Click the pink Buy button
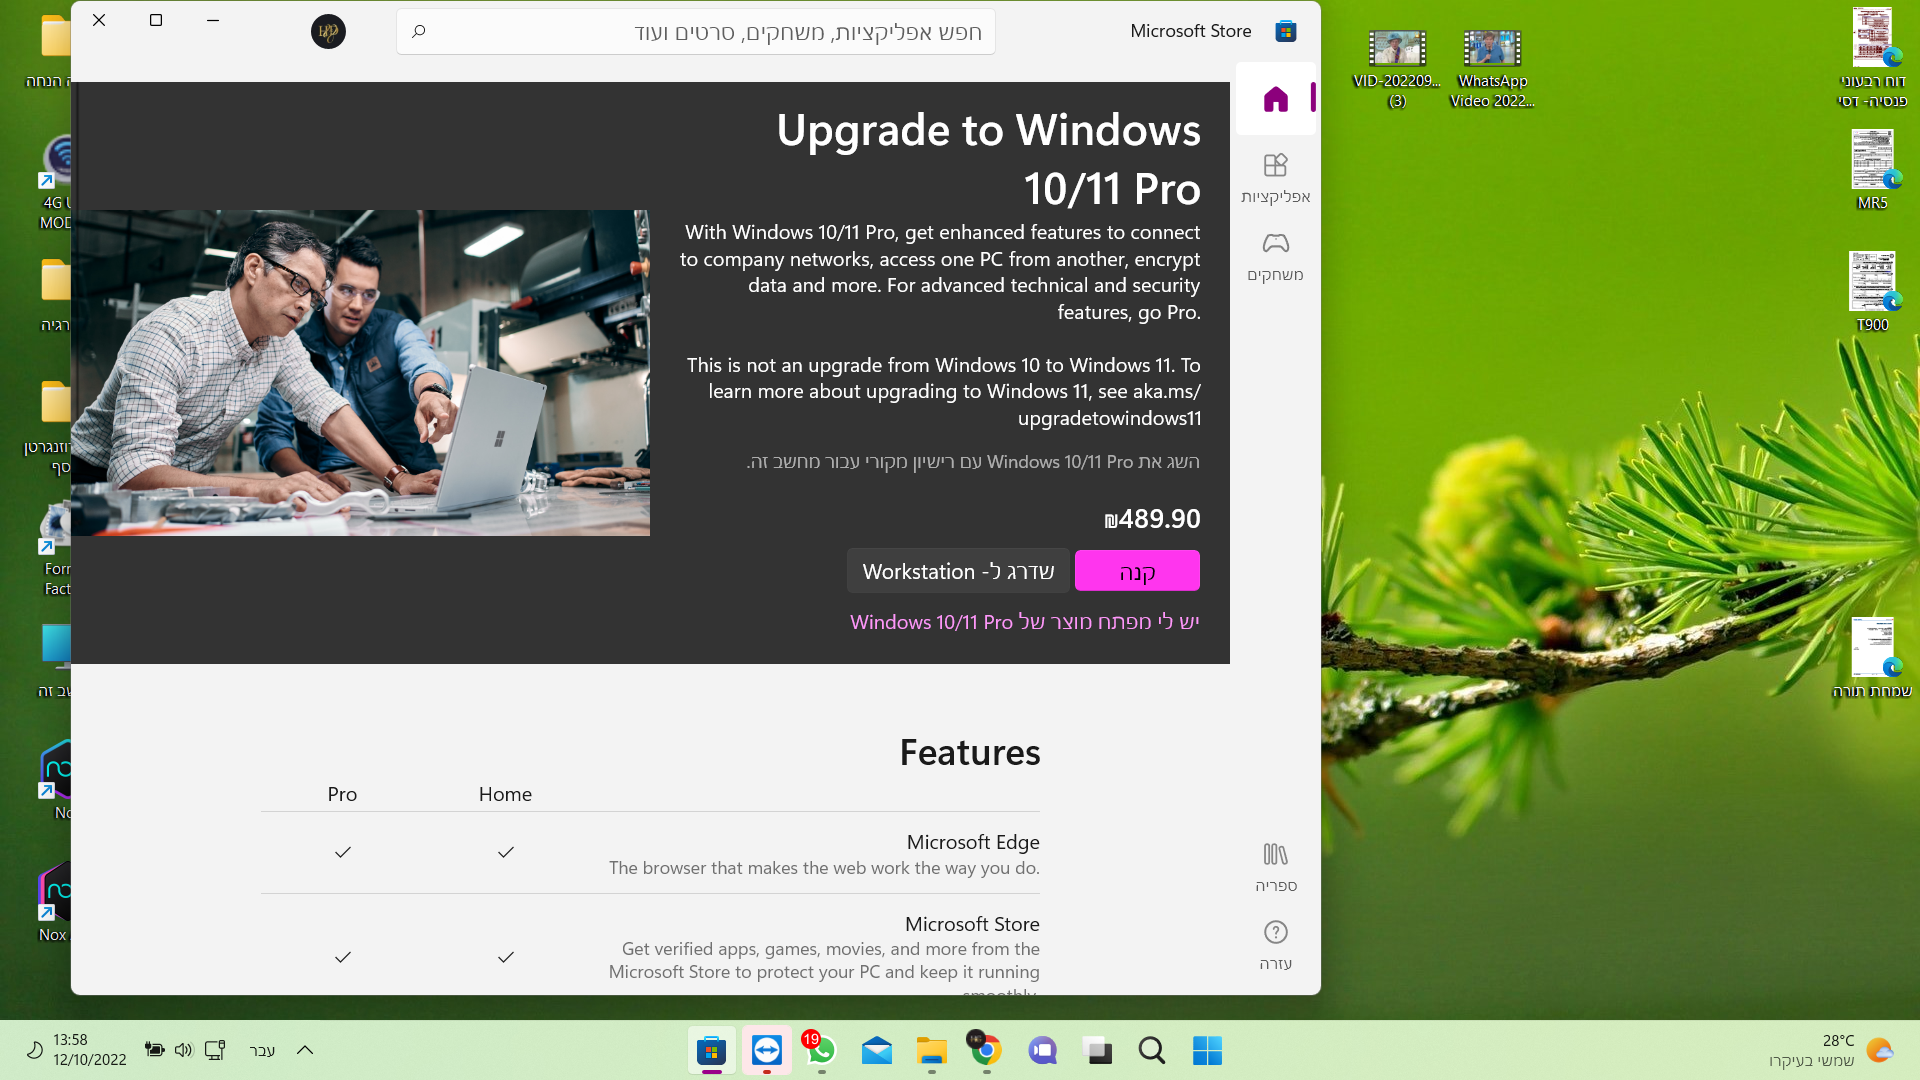The image size is (1920, 1080). pyautogui.click(x=1137, y=571)
